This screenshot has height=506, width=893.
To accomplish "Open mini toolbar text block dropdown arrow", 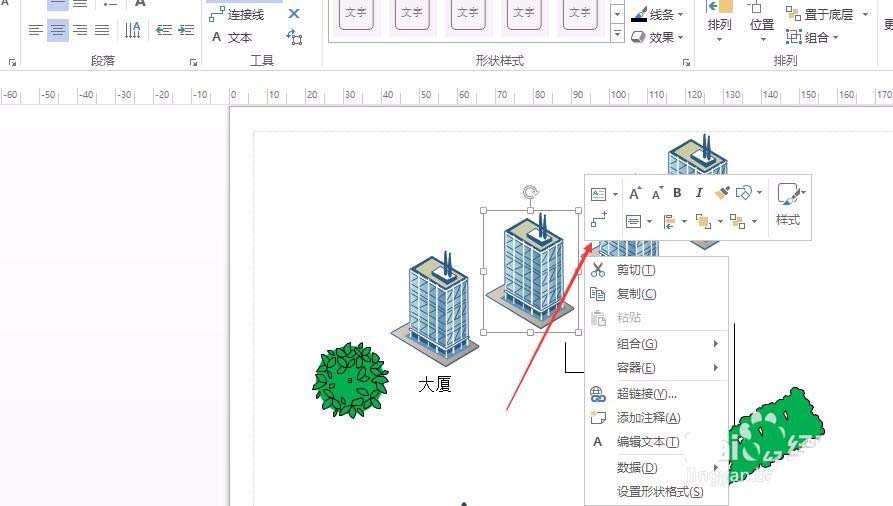I will [615, 194].
